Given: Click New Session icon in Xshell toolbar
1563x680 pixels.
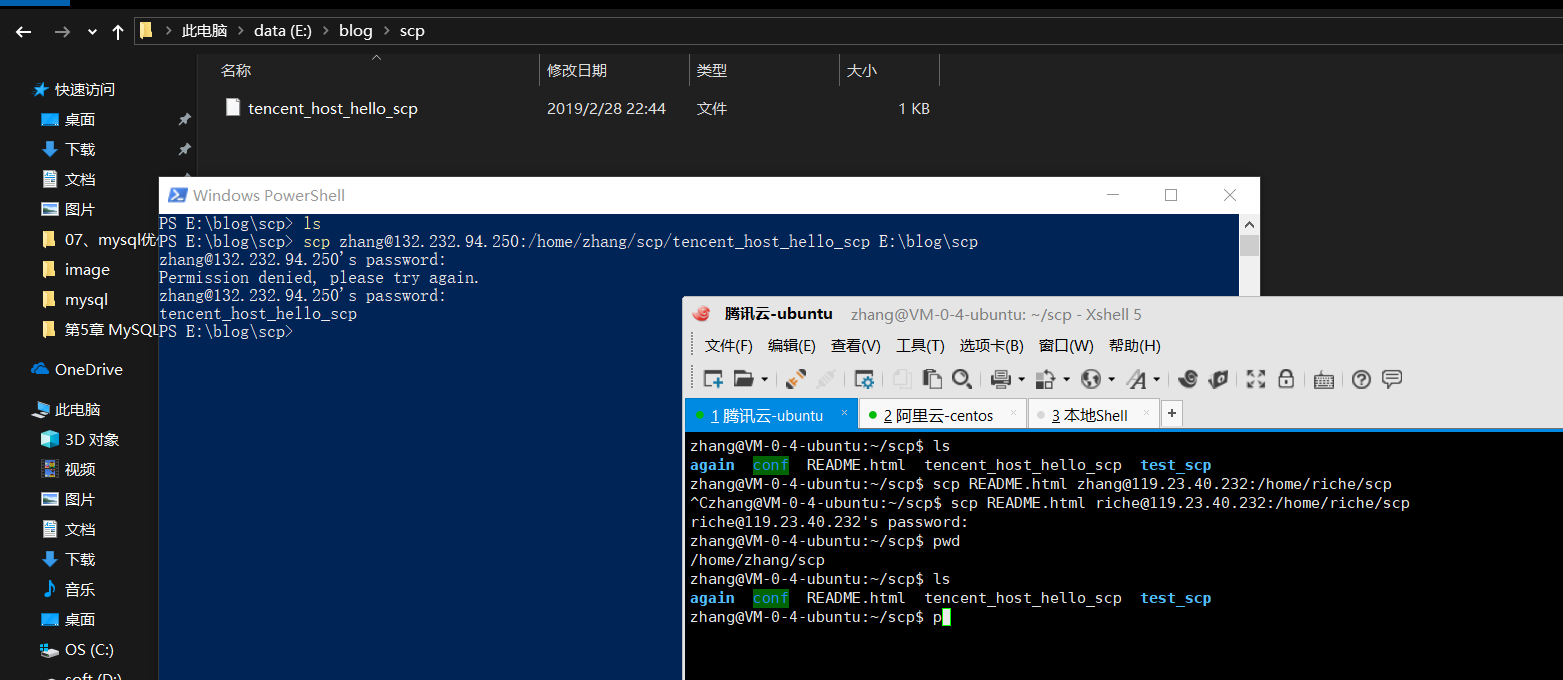Looking at the screenshot, I should tap(713, 379).
